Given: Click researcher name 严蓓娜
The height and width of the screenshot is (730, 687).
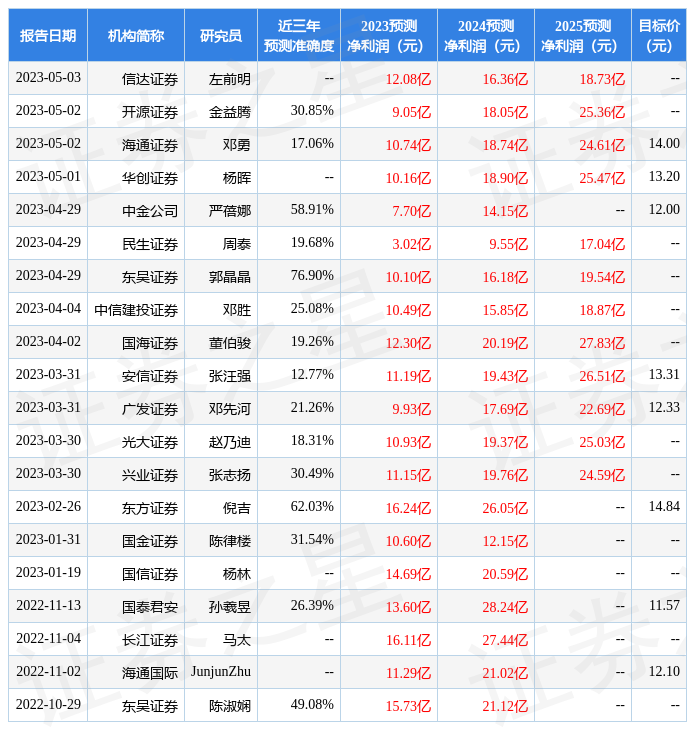Looking at the screenshot, I should click(230, 211).
